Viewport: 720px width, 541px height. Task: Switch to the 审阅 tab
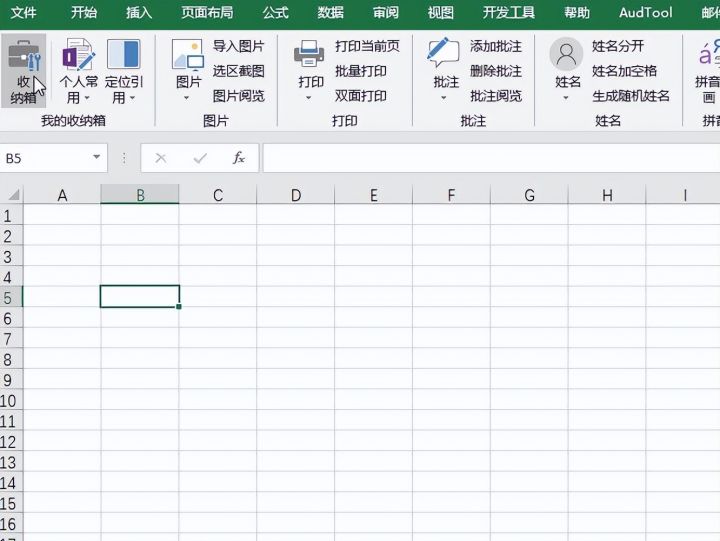coord(386,12)
